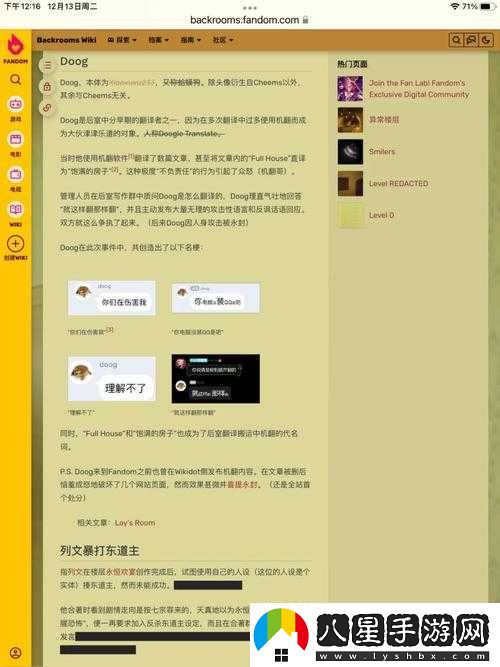Click the 'Doog' article heading
Image resolution: width=500 pixels, height=667 pixels.
coord(74,62)
